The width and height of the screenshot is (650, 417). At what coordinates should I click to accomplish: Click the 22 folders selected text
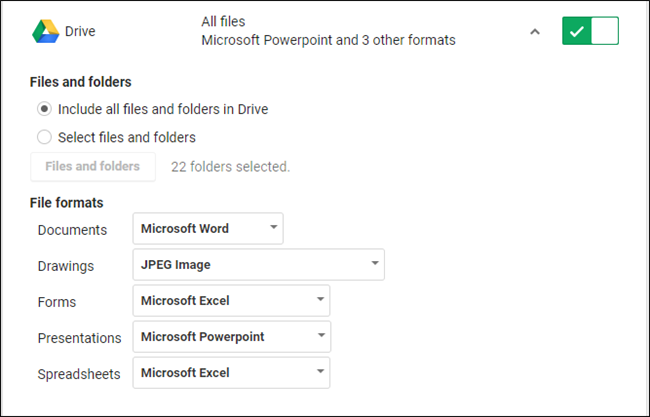pos(230,167)
